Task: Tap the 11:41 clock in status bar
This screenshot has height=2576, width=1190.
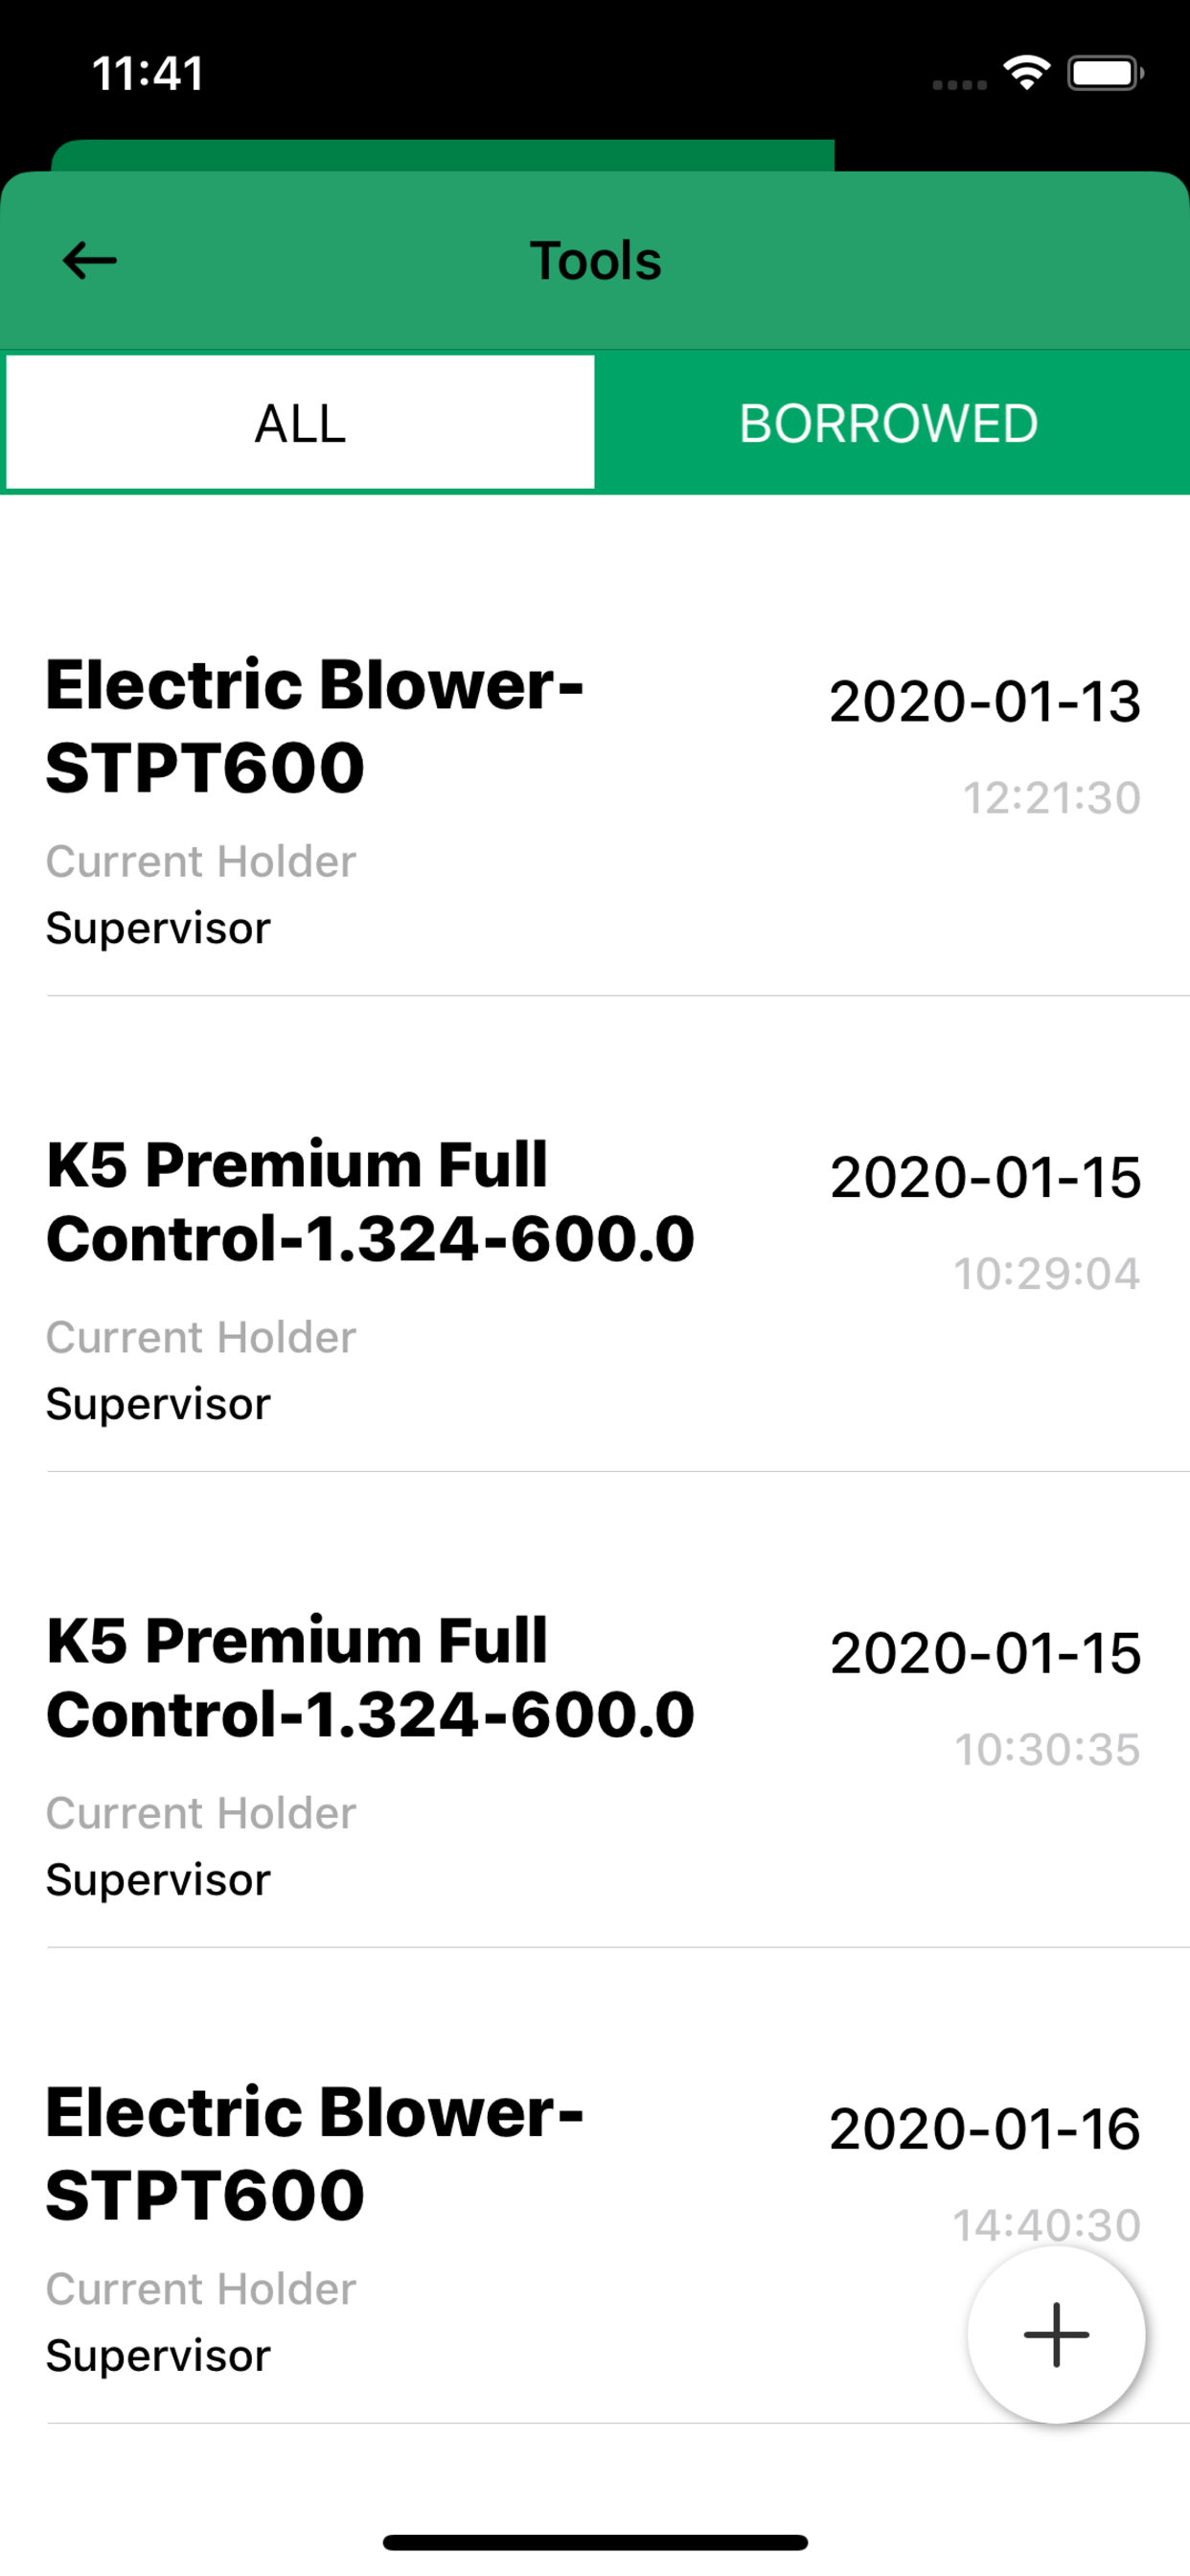Action: [x=148, y=73]
